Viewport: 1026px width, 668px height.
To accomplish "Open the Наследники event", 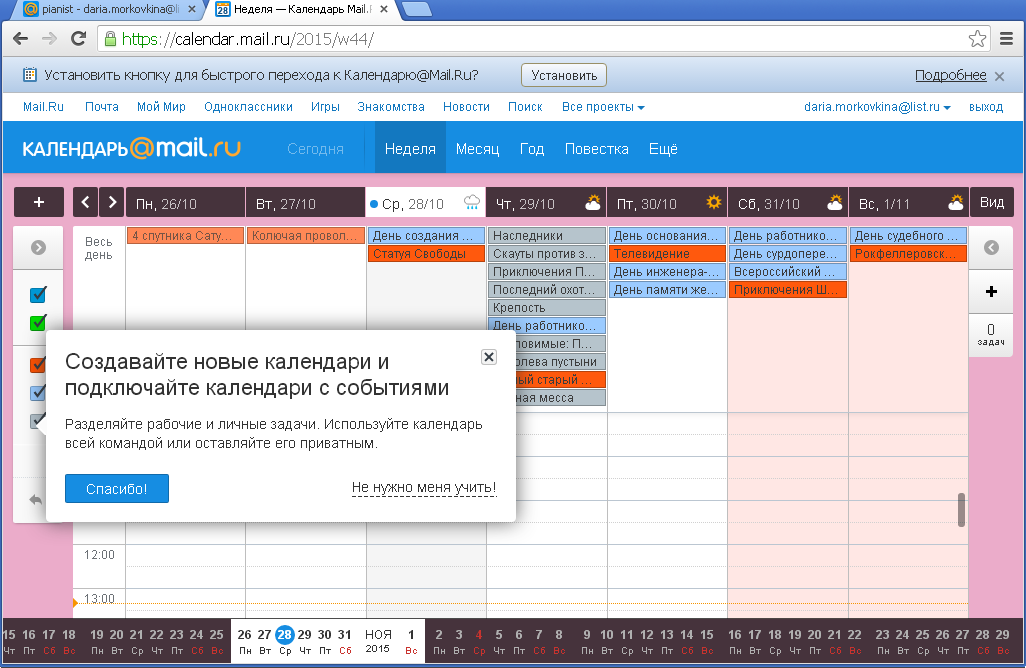I will coord(547,236).
